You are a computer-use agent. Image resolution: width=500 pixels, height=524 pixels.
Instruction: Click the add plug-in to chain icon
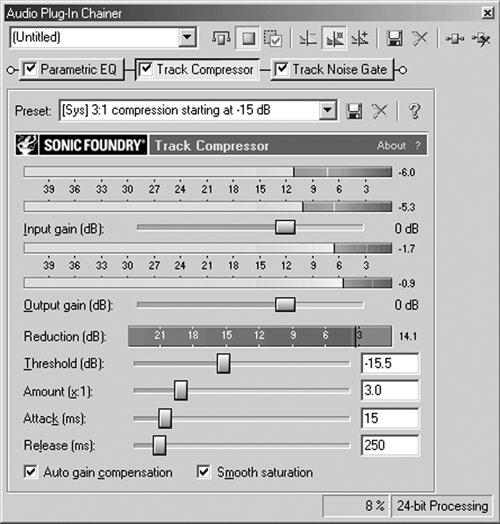[x=455, y=39]
